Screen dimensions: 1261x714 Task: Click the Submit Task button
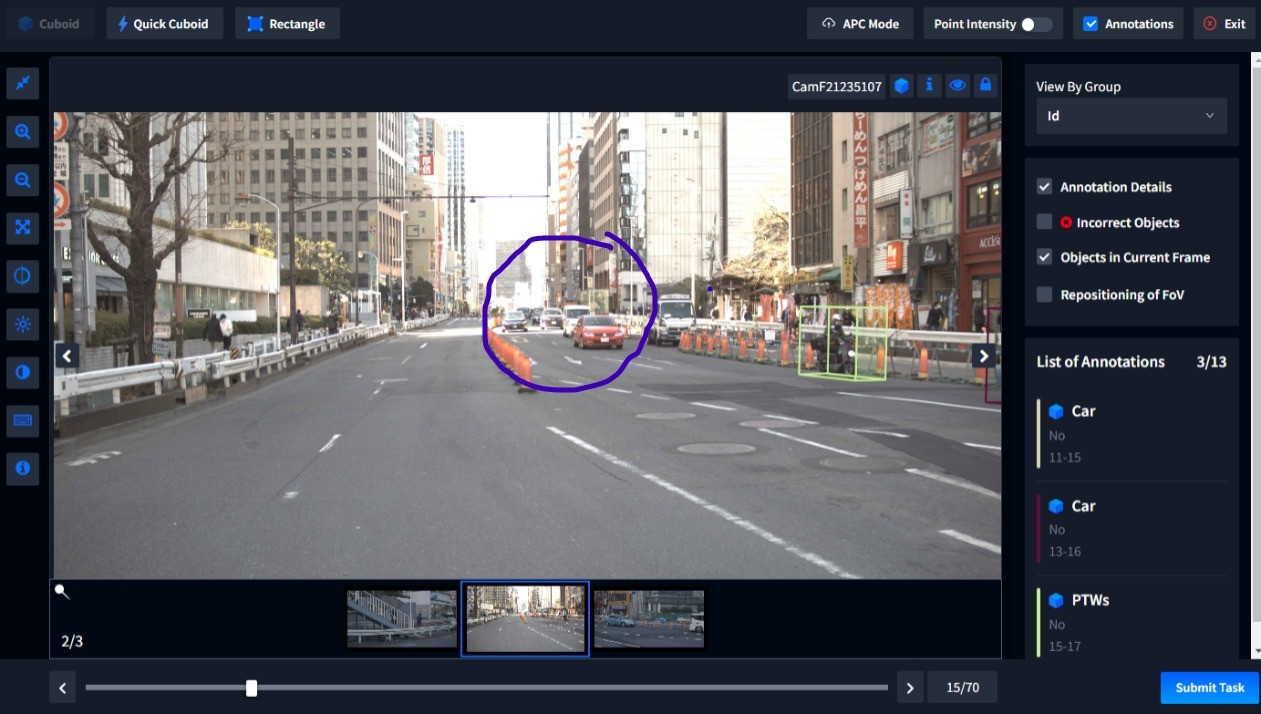(x=1209, y=687)
